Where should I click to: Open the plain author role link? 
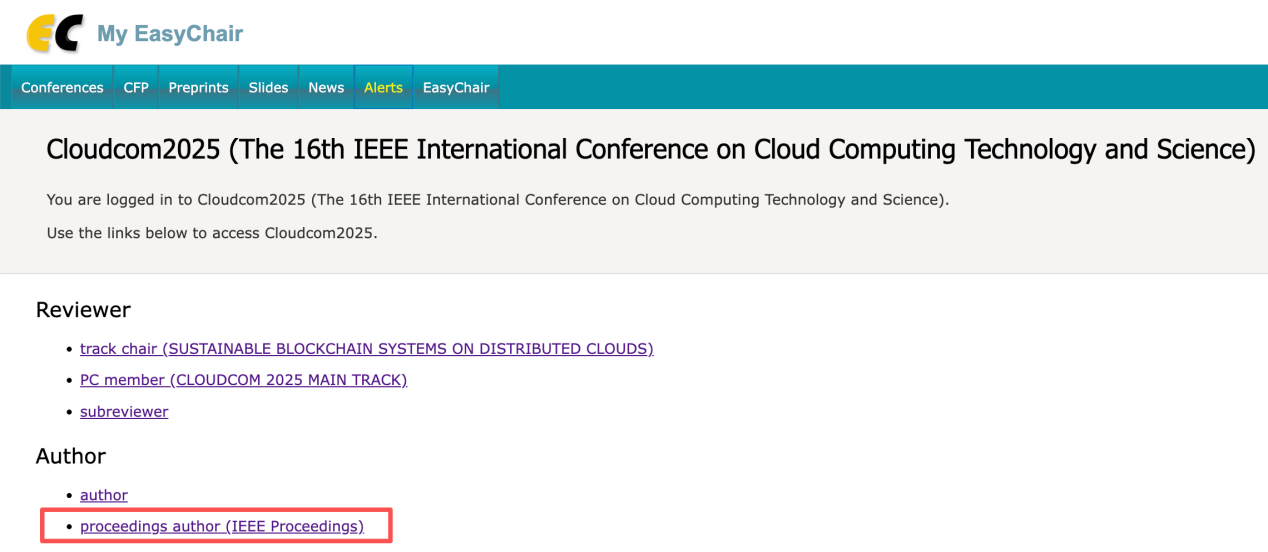[x=104, y=495]
